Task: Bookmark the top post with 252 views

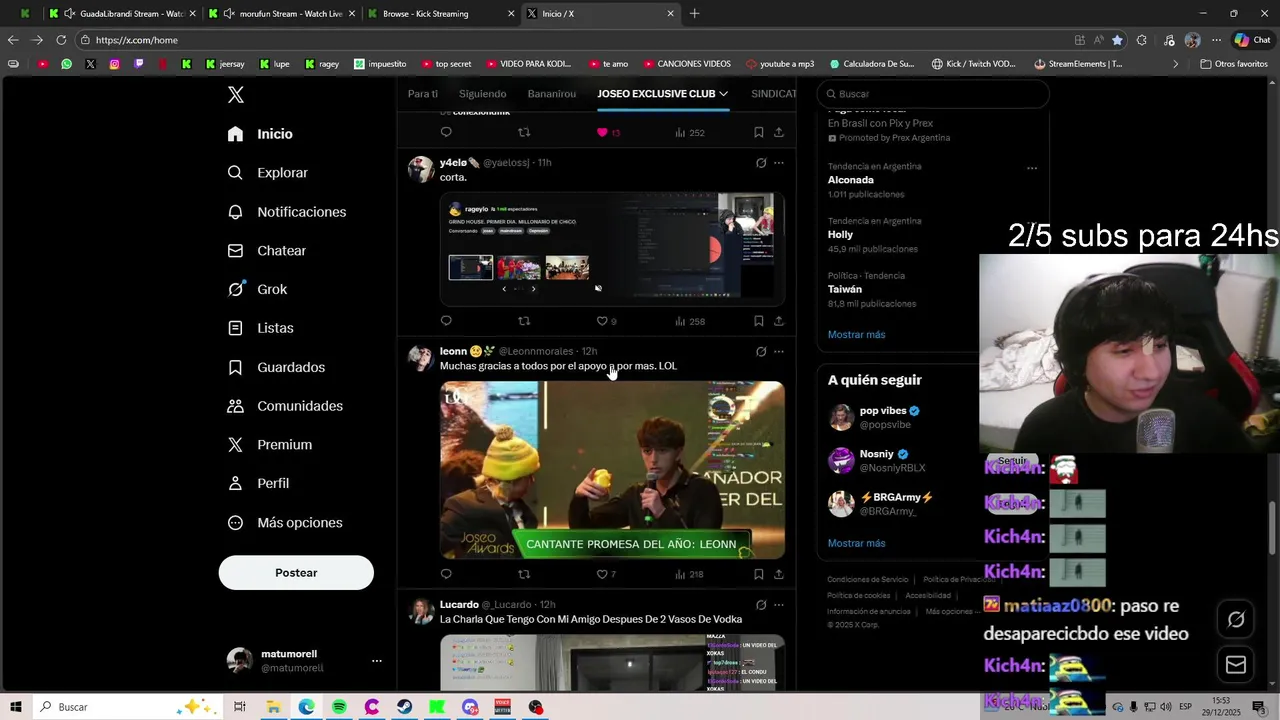Action: [758, 132]
